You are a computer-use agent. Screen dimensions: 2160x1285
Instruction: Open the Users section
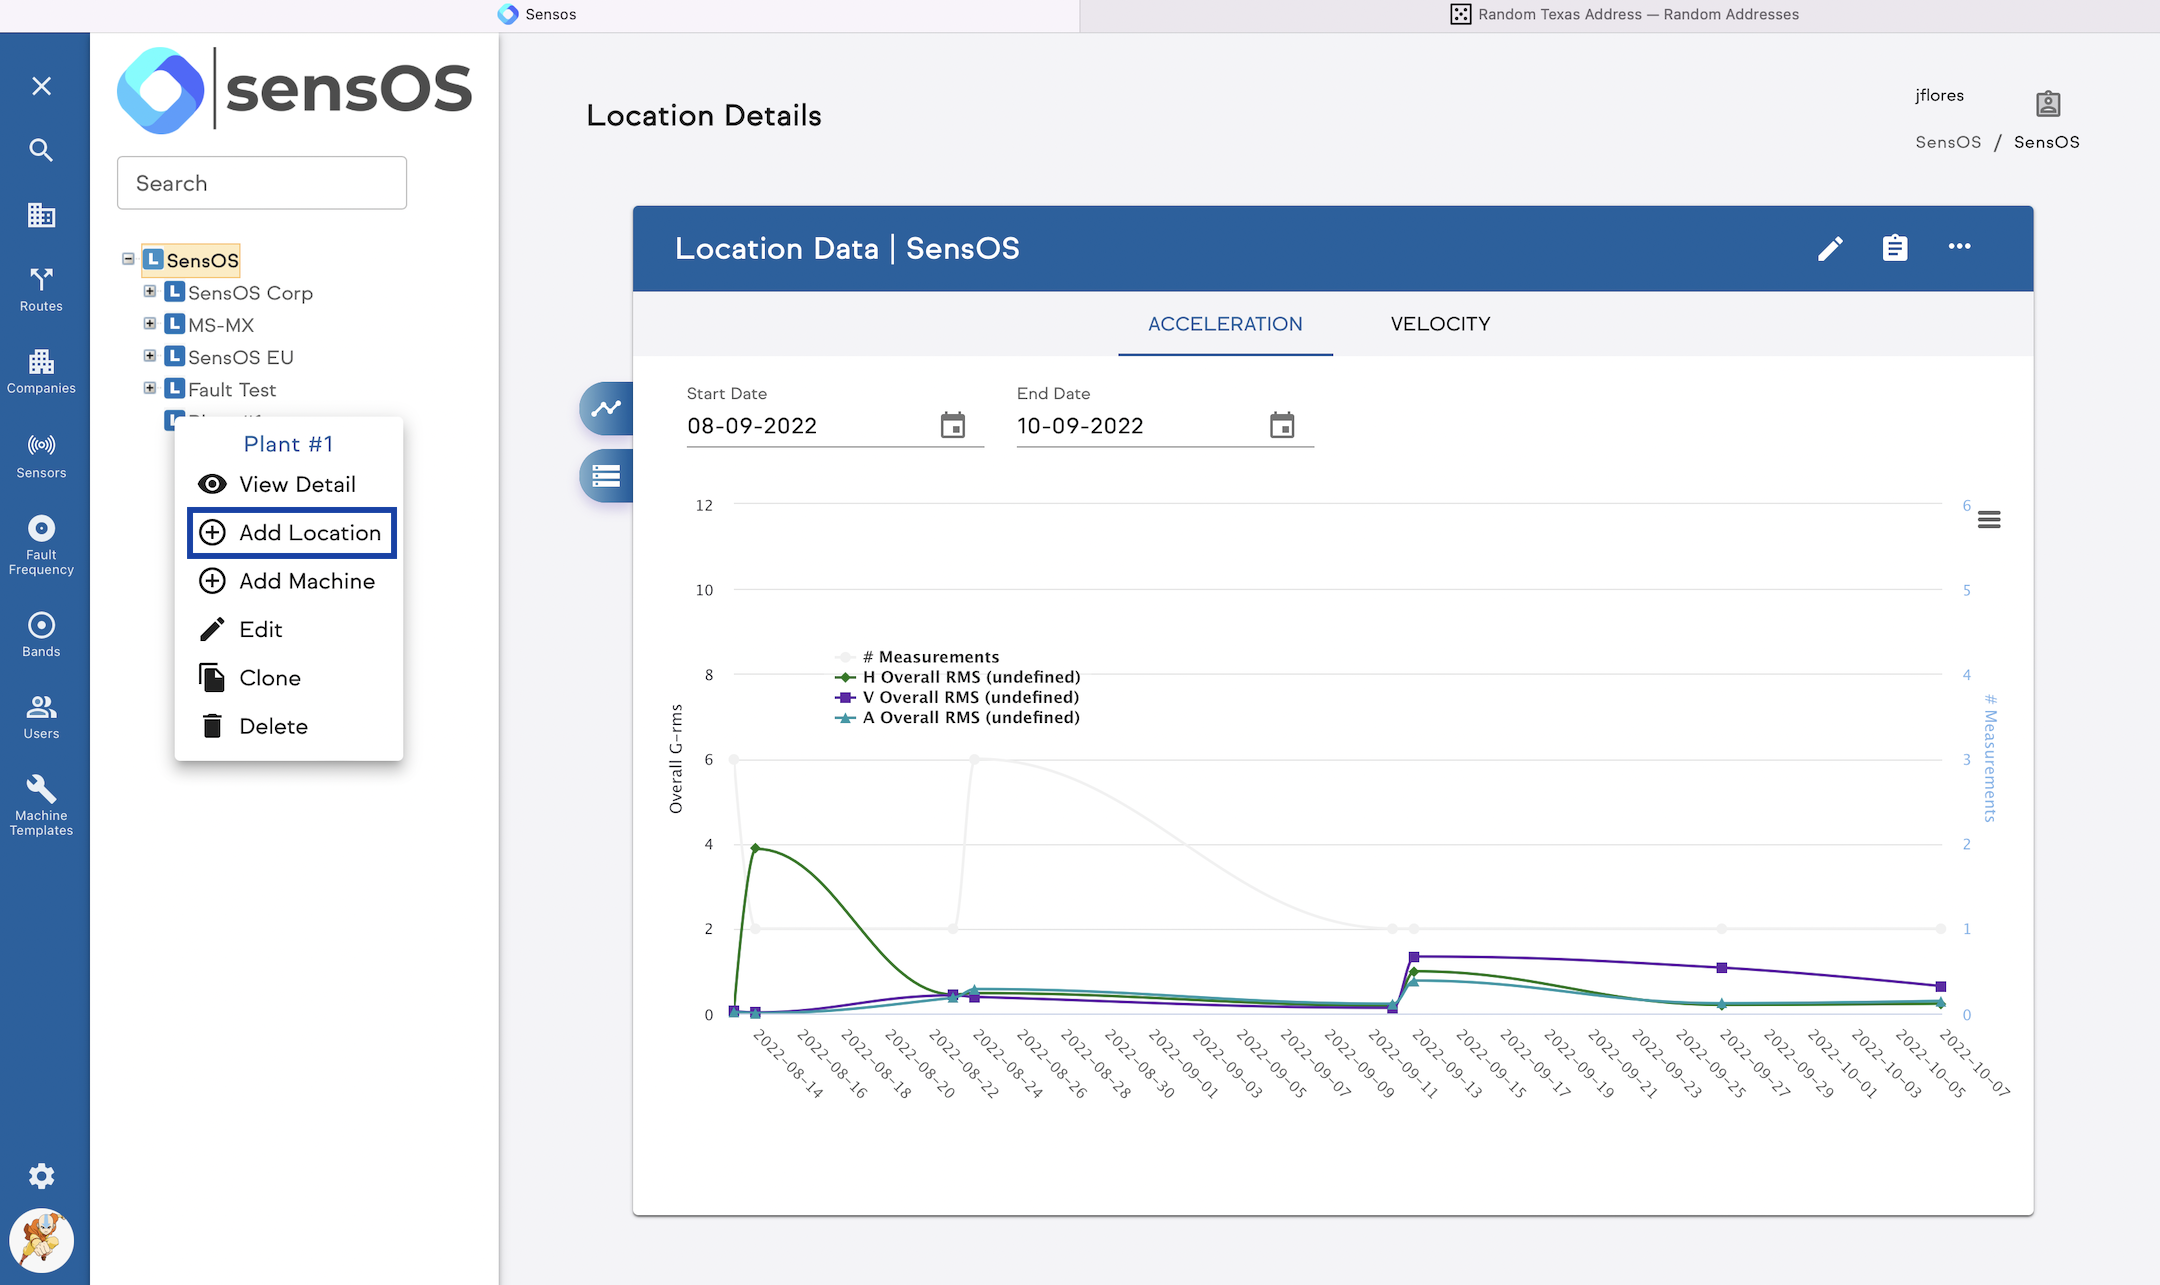coord(41,717)
